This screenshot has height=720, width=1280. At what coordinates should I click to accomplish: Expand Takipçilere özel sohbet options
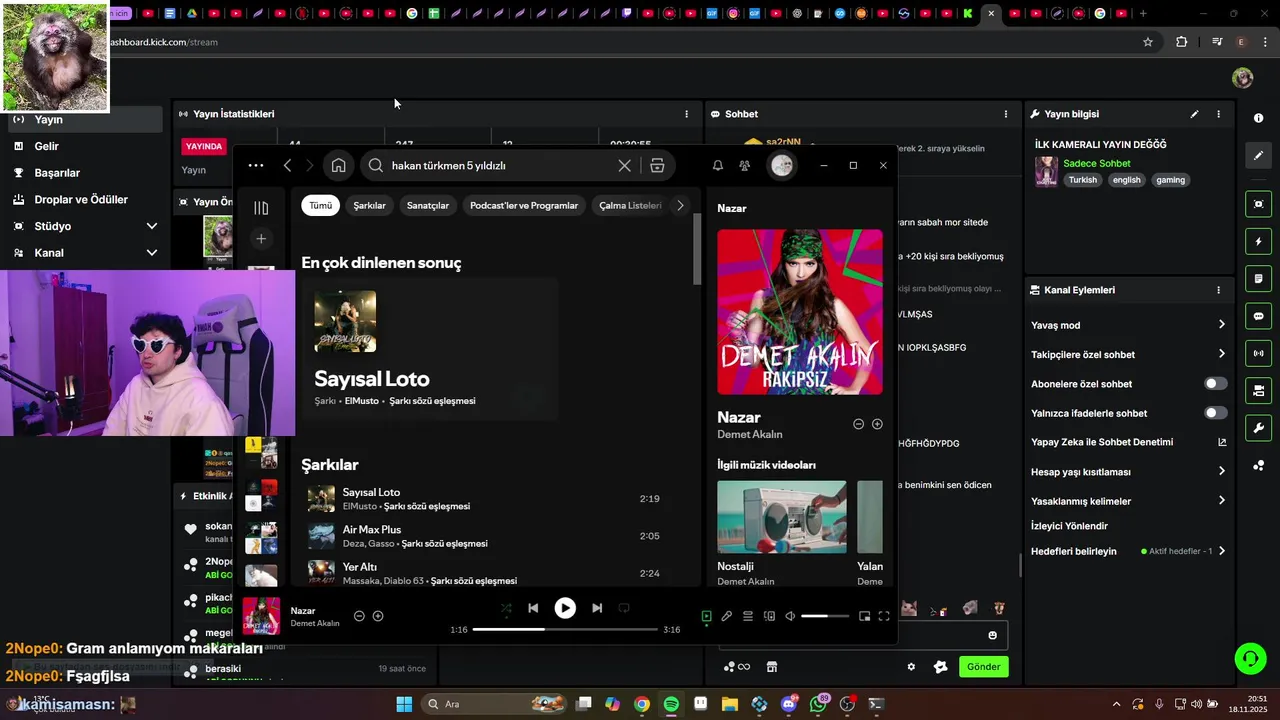click(x=1221, y=354)
